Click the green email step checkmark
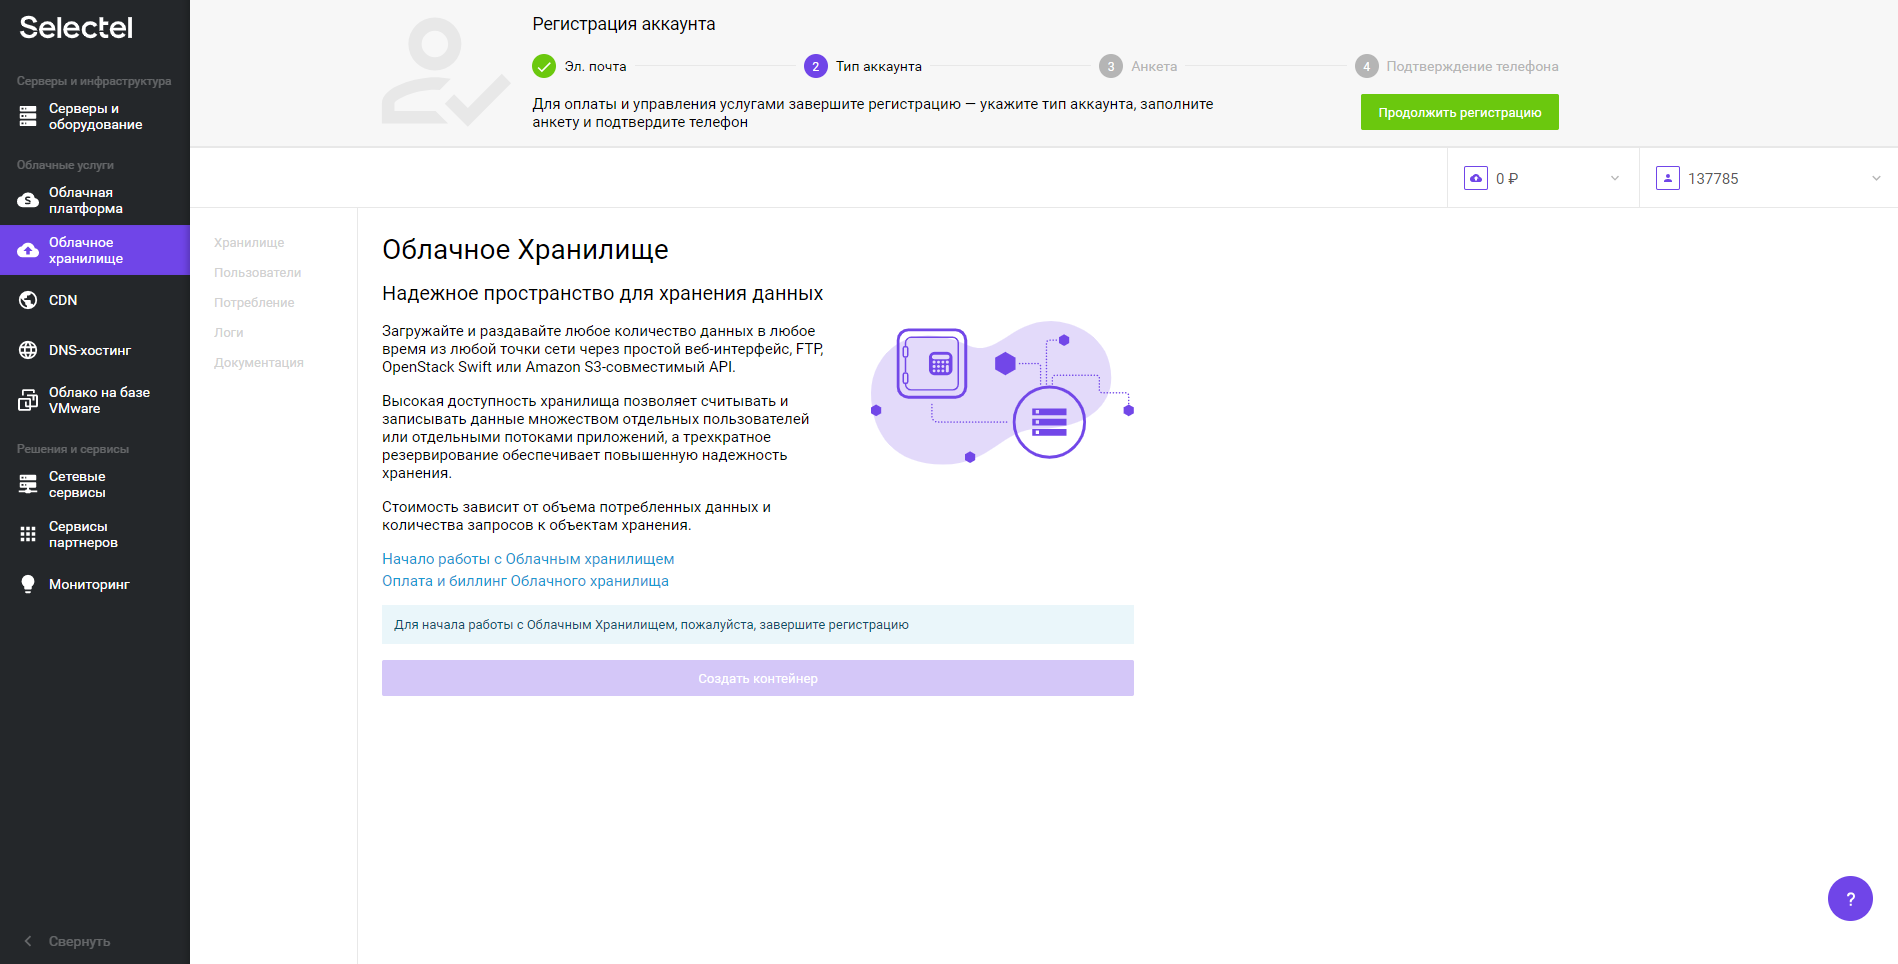Viewport: 1898px width, 964px height. point(544,66)
